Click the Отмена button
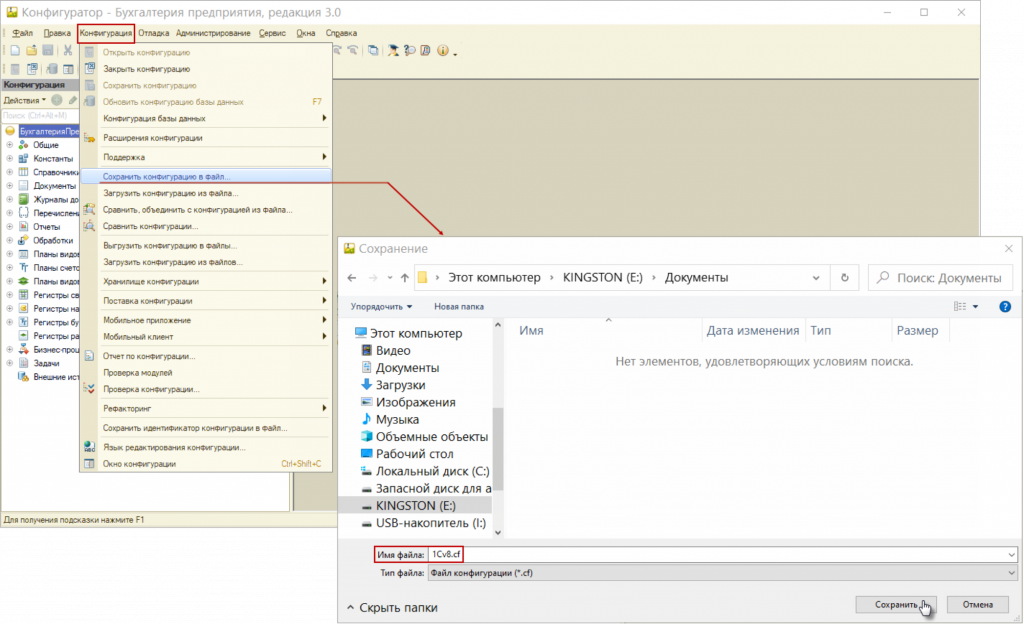Screen dimensions: 1024x624 [x=977, y=604]
